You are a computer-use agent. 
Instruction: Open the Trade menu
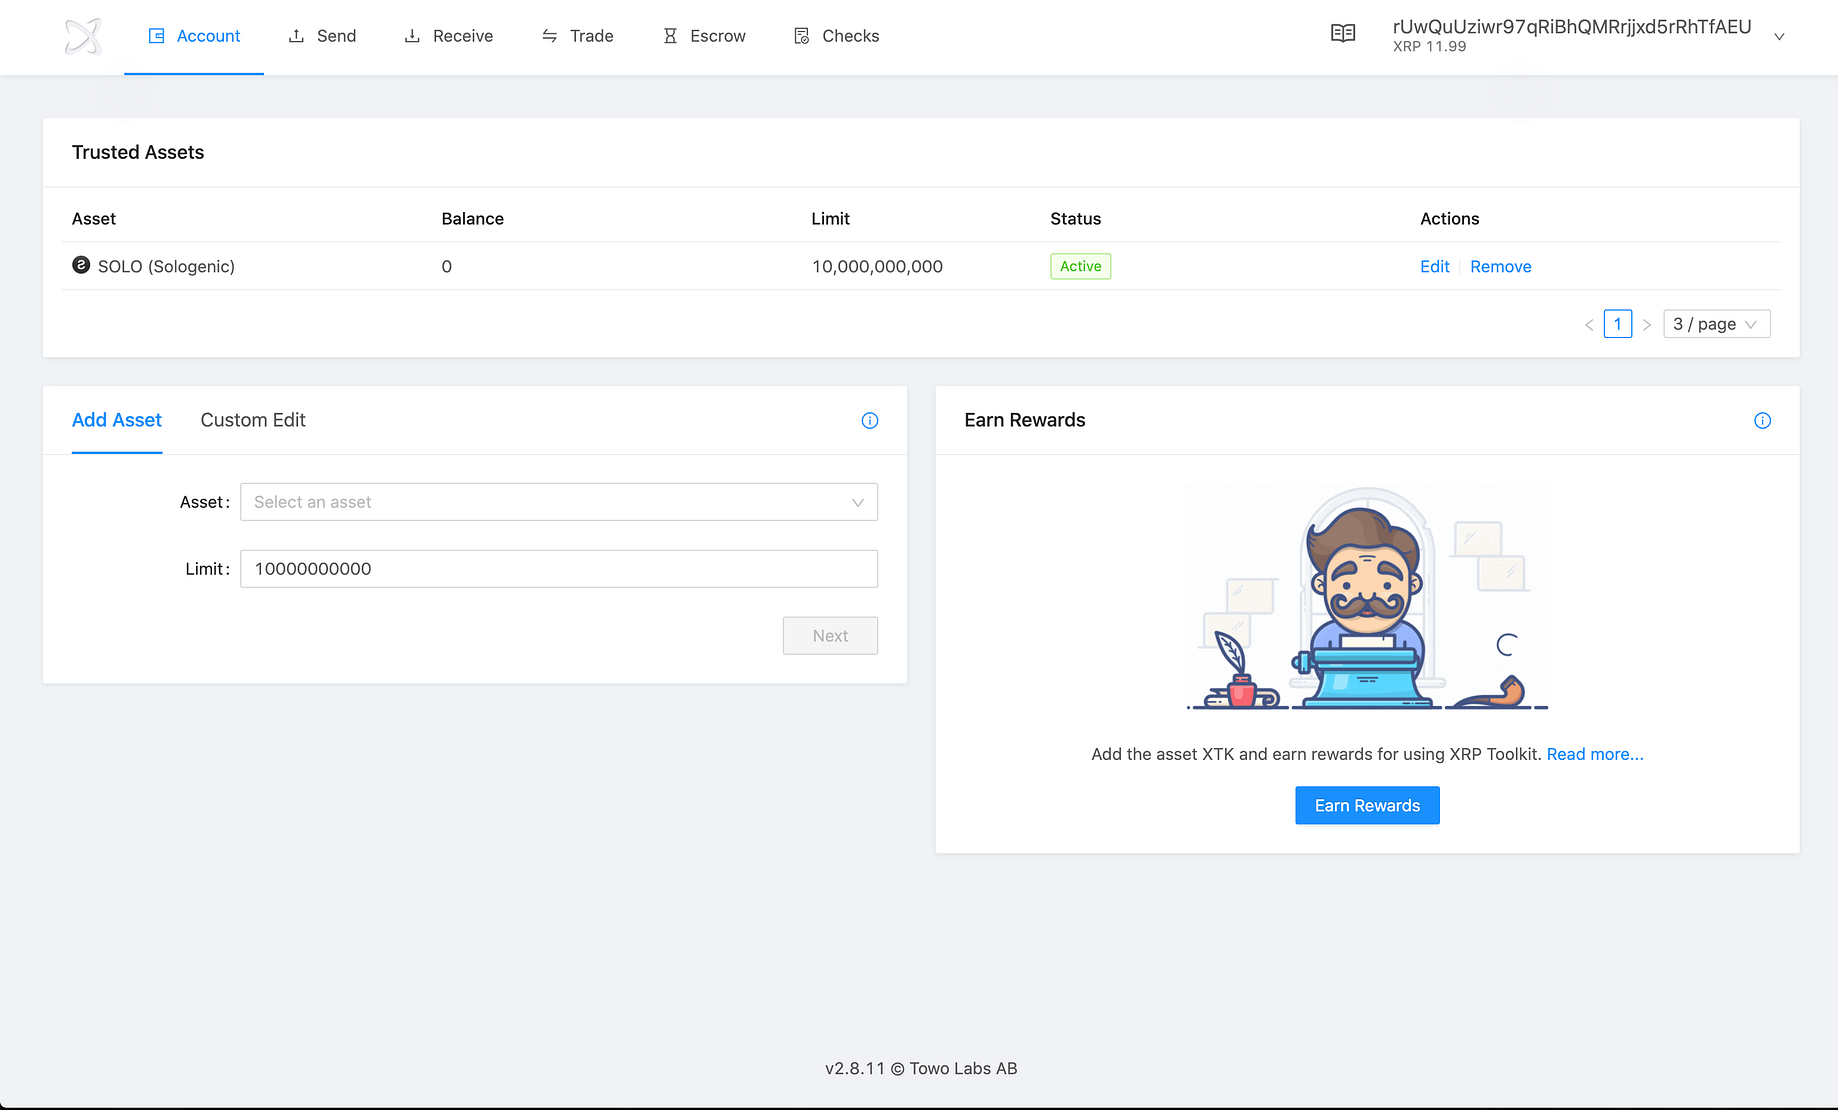[x=577, y=36]
